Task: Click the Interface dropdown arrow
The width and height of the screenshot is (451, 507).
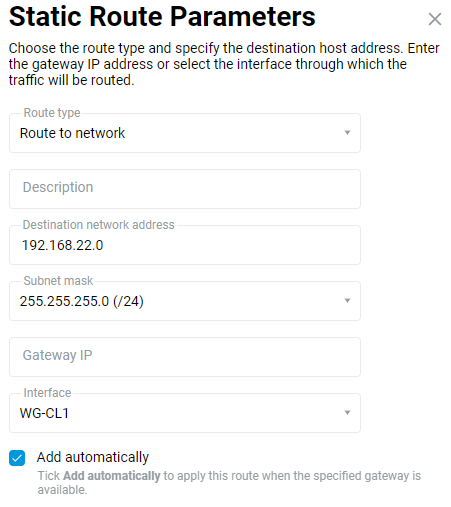Action: [347, 413]
